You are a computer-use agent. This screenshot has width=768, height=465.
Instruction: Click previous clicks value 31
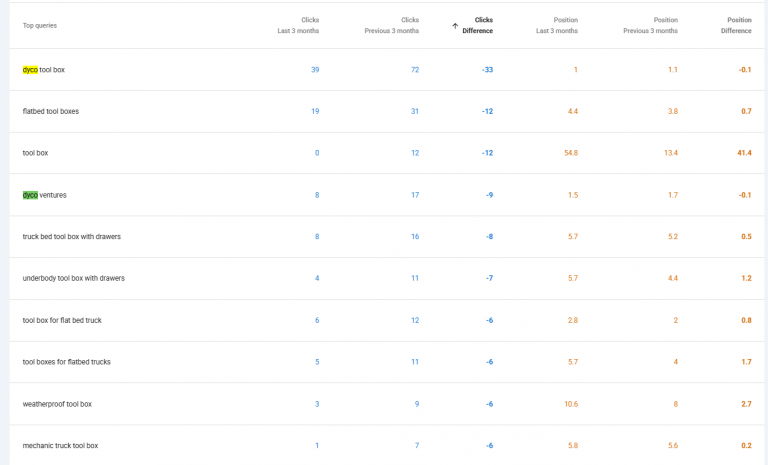tap(415, 111)
